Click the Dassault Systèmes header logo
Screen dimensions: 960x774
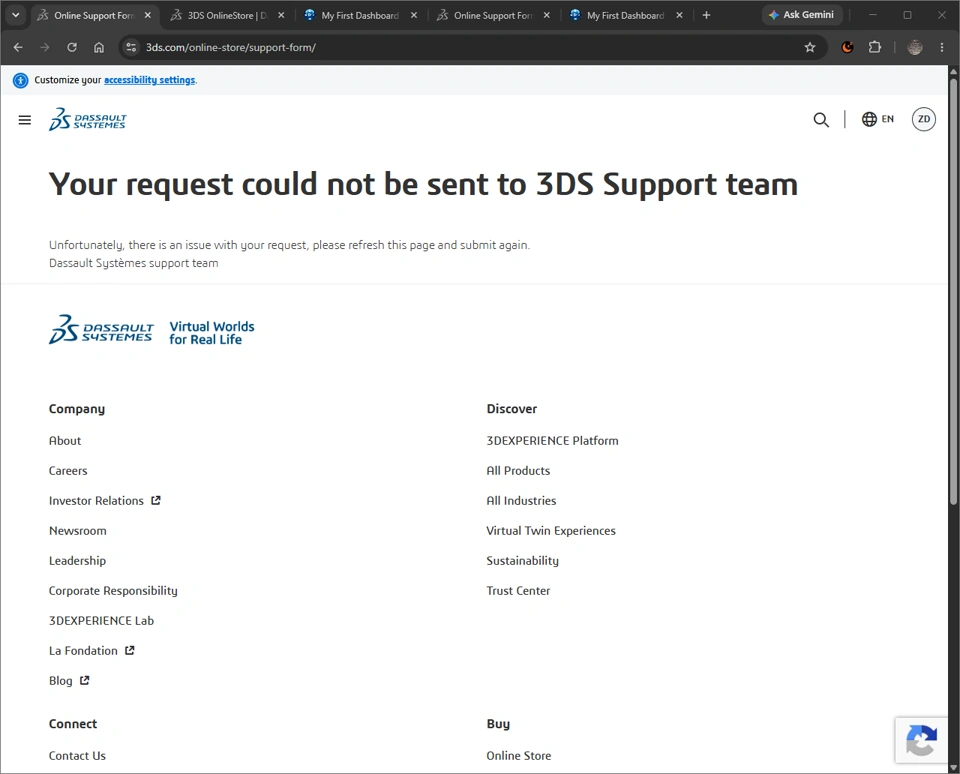pos(88,119)
